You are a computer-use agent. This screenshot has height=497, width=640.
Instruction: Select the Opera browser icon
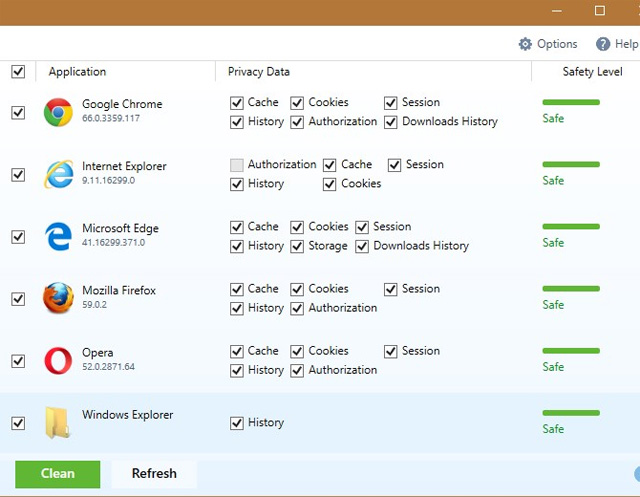58,360
